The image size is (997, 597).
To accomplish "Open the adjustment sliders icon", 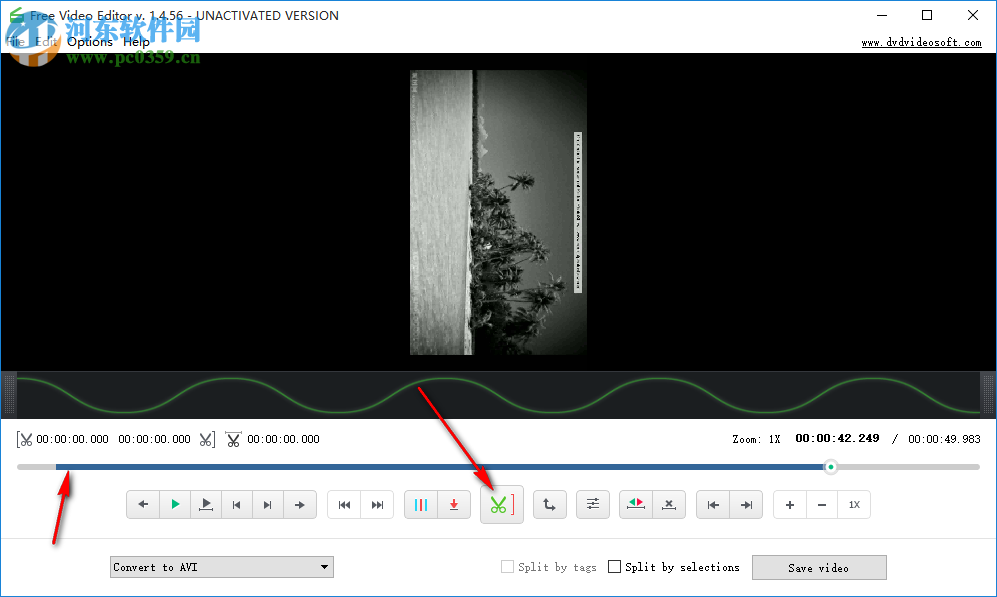I will point(593,504).
